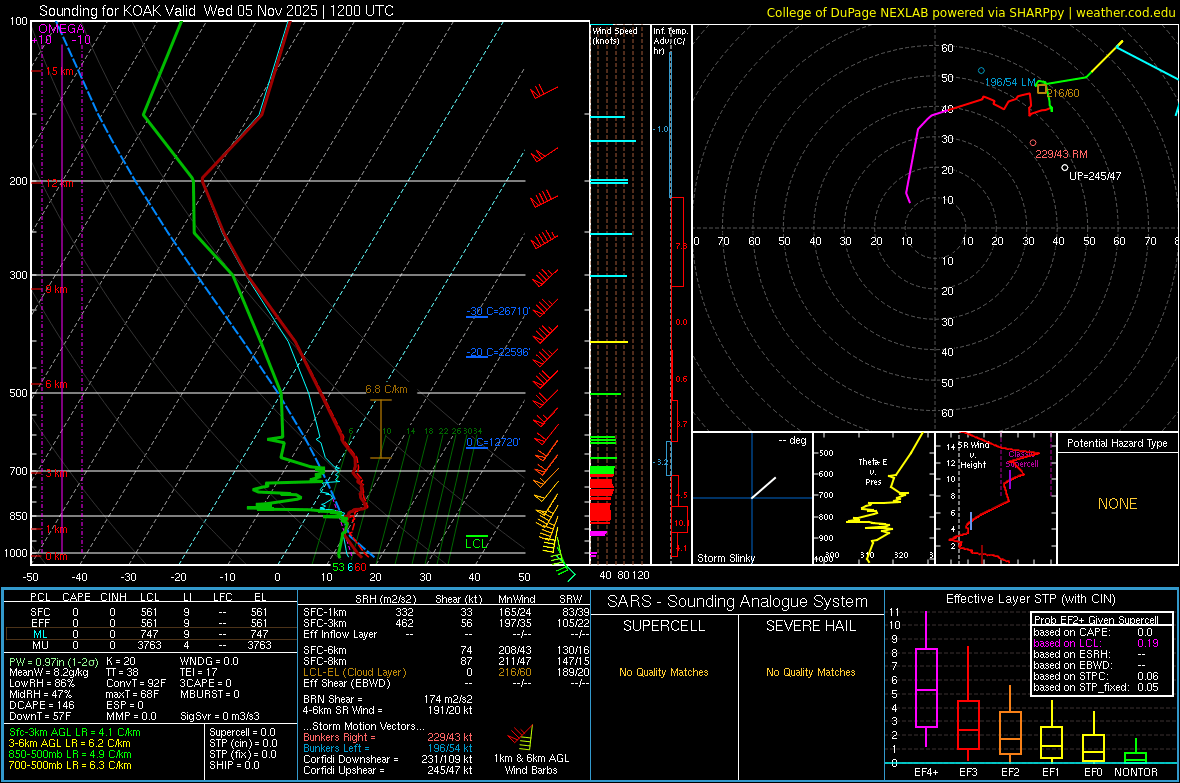The width and height of the screenshot is (1180, 783).
Task: Click the SFC-1km SRH row
Action: click(446, 612)
